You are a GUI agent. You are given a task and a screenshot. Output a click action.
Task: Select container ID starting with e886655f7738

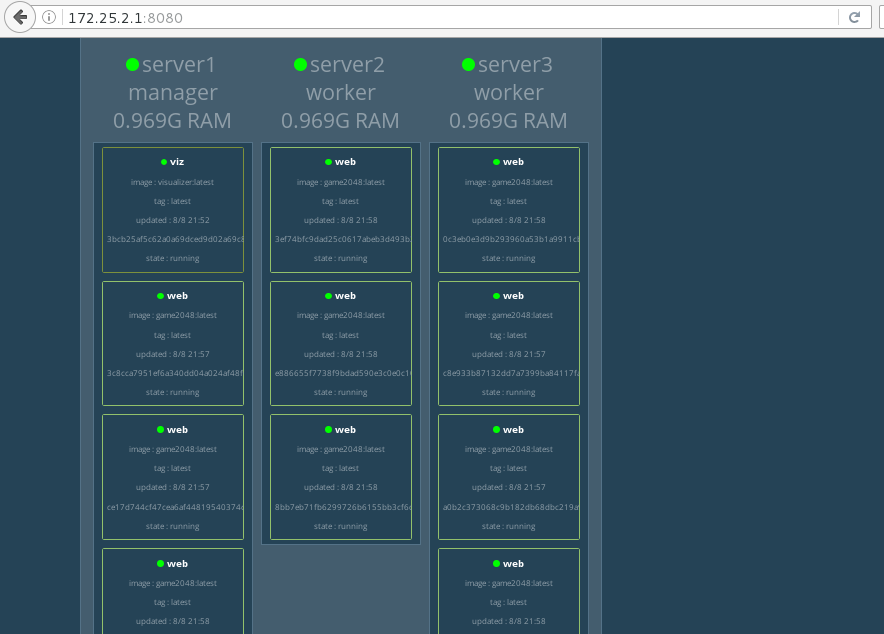click(x=343, y=373)
